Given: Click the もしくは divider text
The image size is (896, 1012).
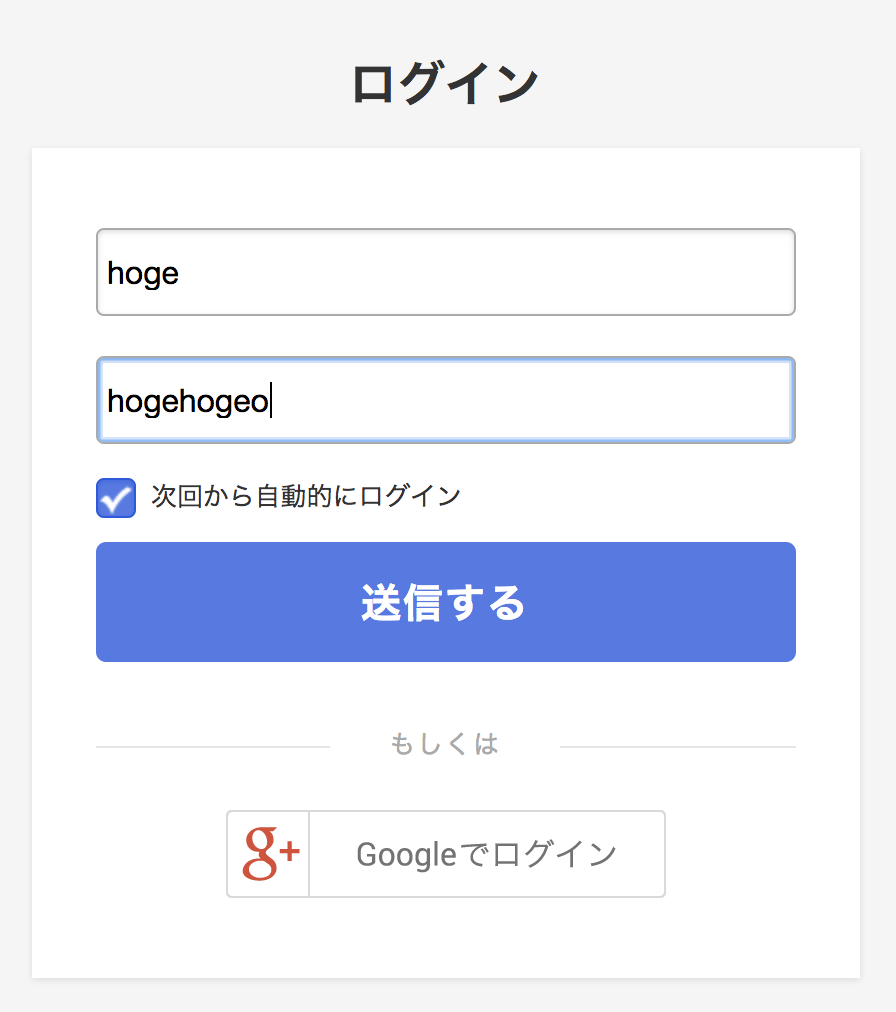Looking at the screenshot, I should (x=445, y=744).
